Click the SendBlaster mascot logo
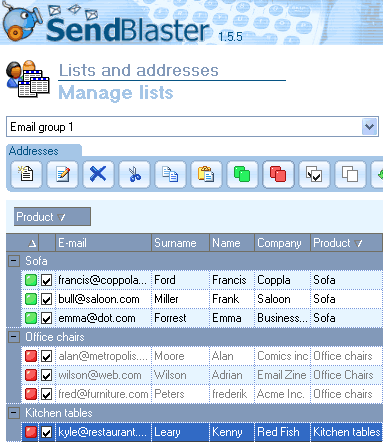Viewport: 383px width, 442px height. tap(22, 22)
